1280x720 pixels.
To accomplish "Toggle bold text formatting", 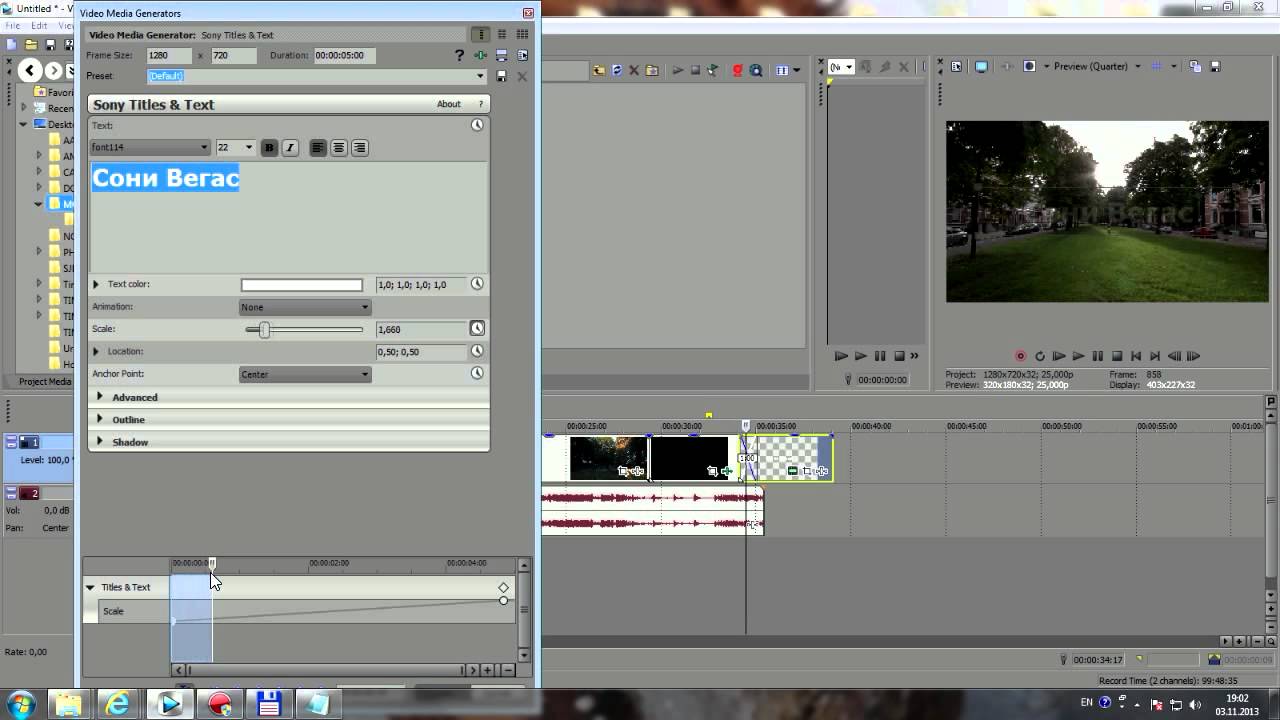I will [x=269, y=148].
